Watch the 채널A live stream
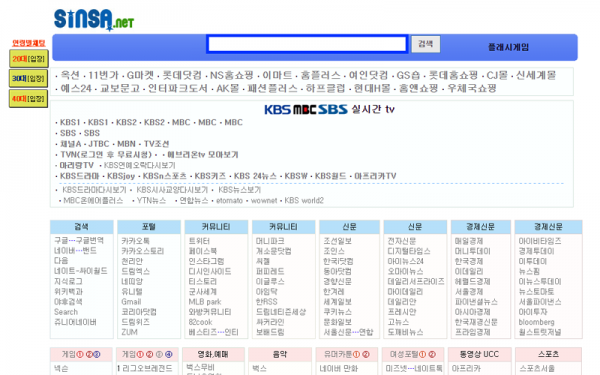Image resolution: width=600 pixels, height=375 pixels. (70, 144)
